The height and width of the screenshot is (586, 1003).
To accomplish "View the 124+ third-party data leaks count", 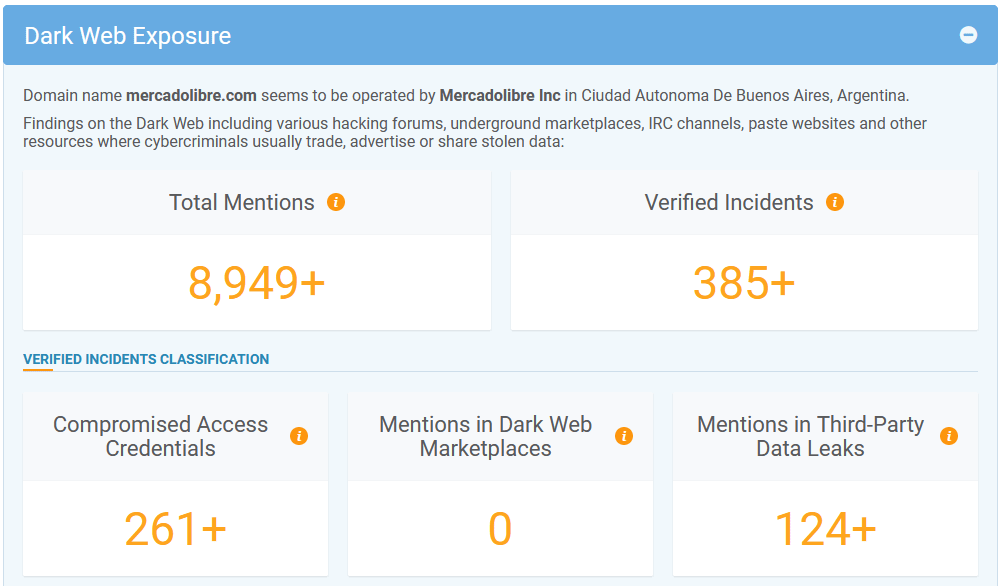I will pos(825,529).
